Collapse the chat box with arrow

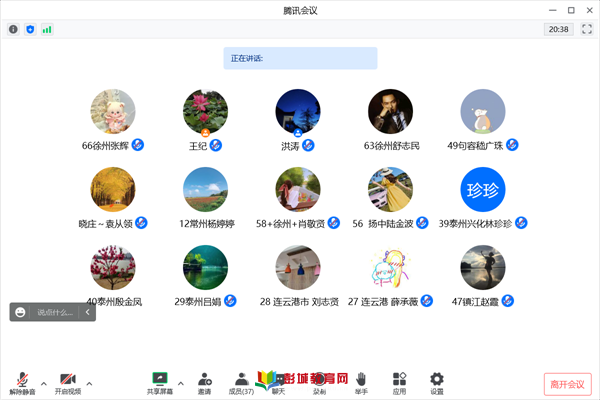[x=87, y=312]
